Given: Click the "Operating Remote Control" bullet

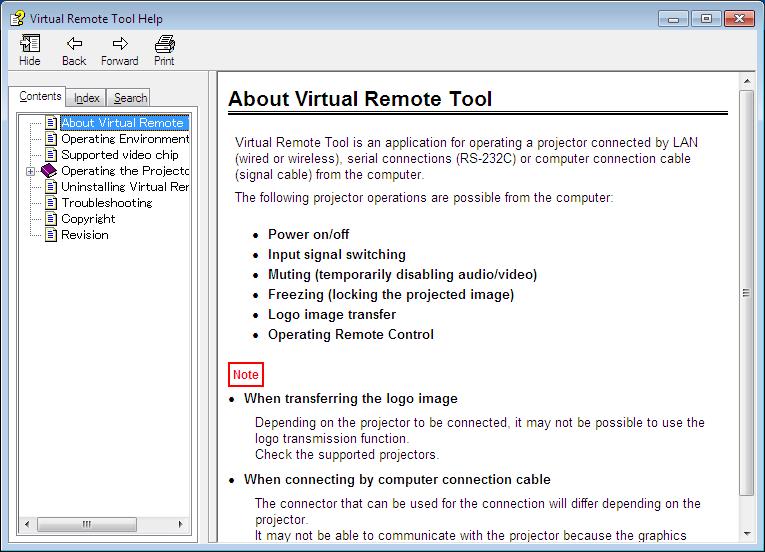Looking at the screenshot, I should click(351, 334).
